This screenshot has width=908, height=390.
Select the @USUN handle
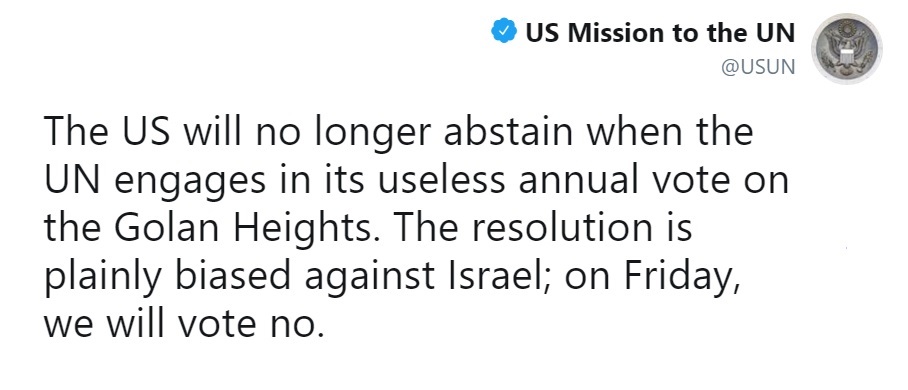click(x=758, y=67)
